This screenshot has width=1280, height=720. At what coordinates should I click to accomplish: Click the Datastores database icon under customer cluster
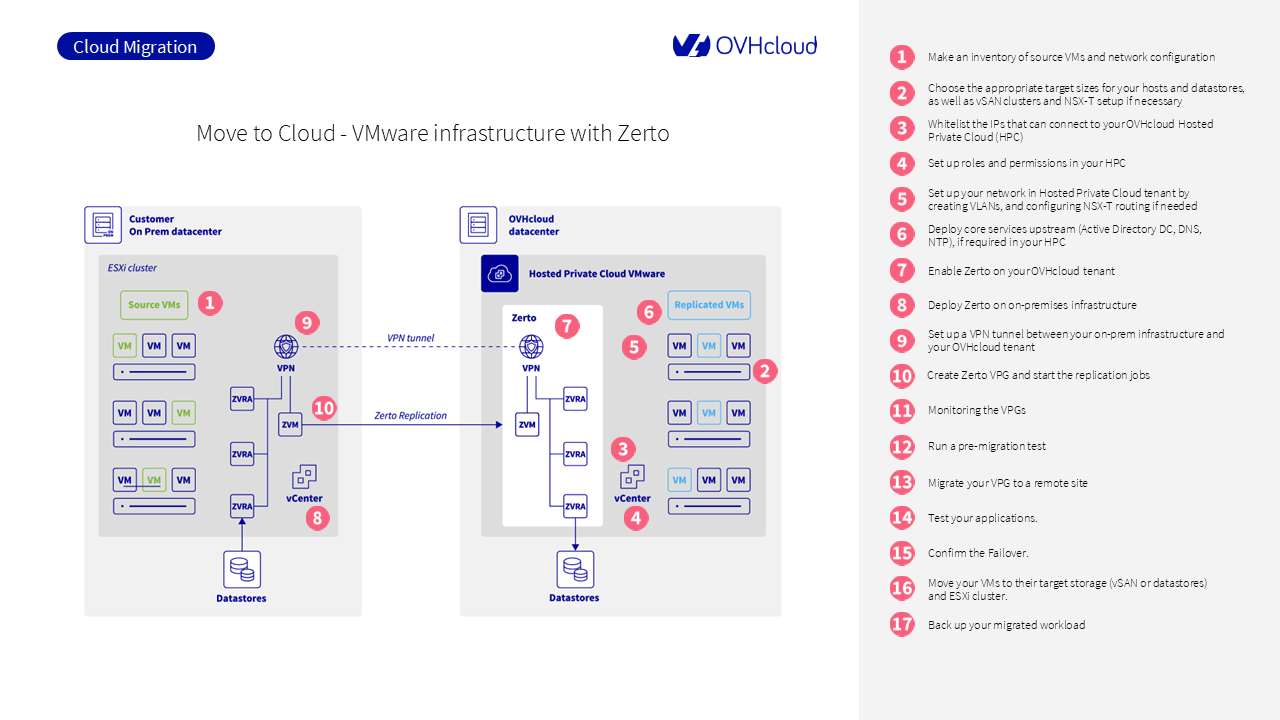[x=241, y=570]
